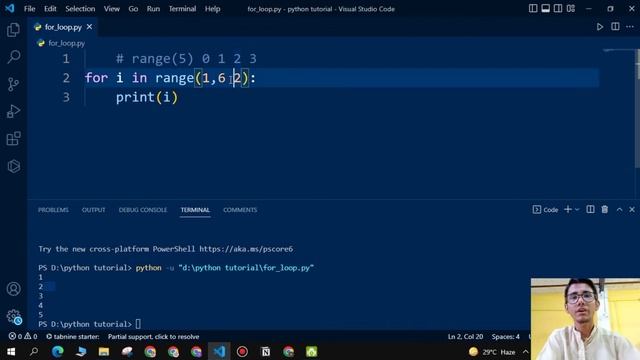Open the Windows Start menu
This screenshot has height=360, width=640.
(x=11, y=351)
